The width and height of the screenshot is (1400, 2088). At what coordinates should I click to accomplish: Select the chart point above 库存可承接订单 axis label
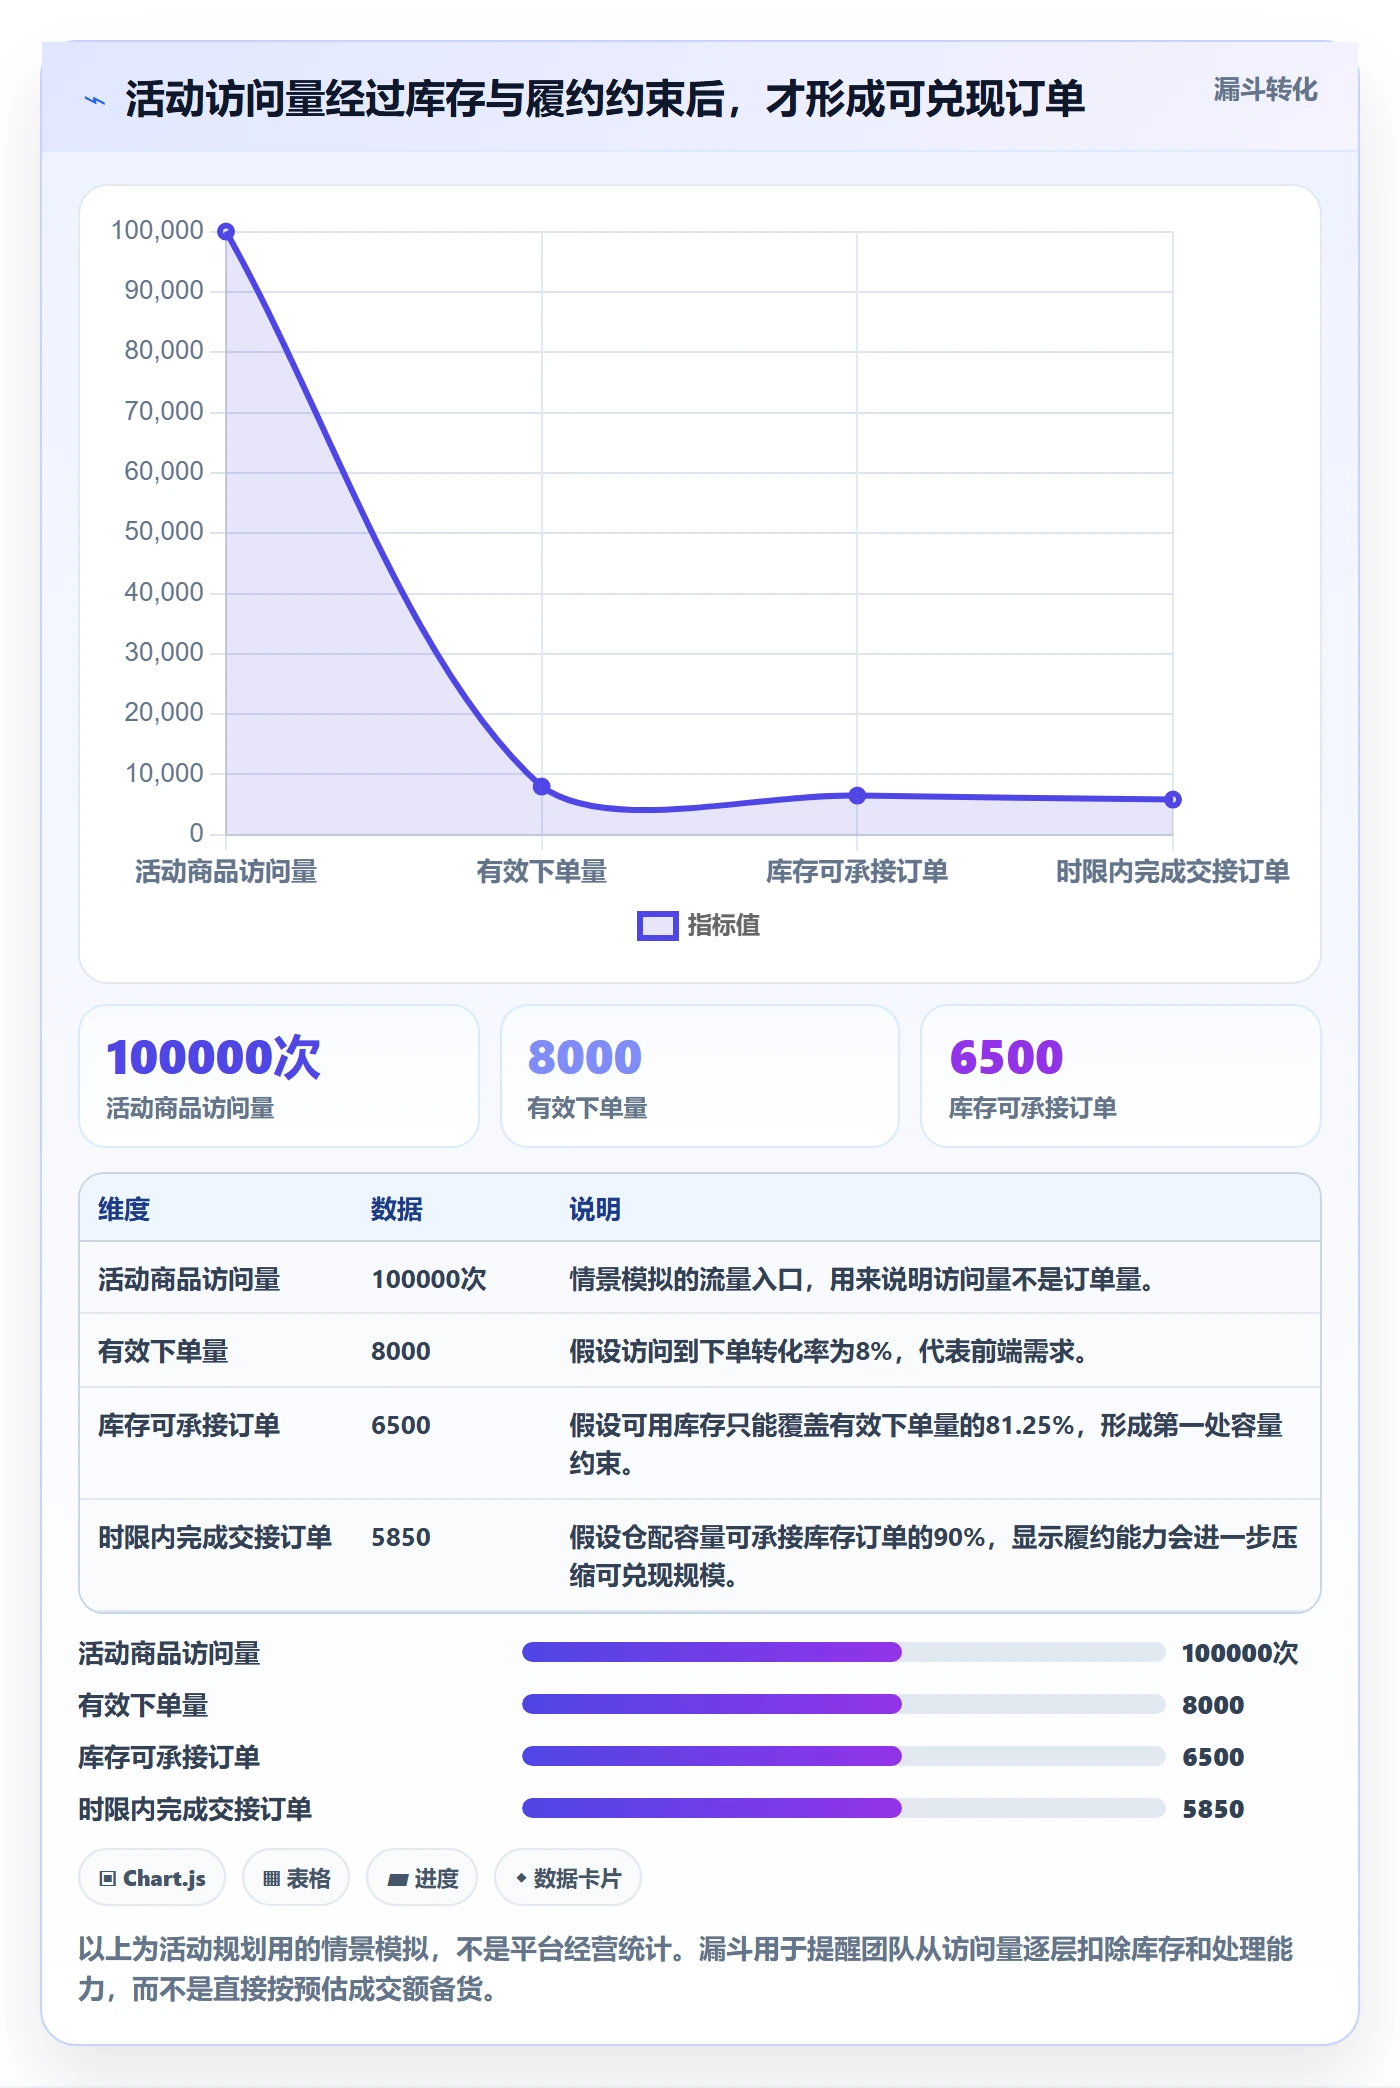tap(857, 796)
